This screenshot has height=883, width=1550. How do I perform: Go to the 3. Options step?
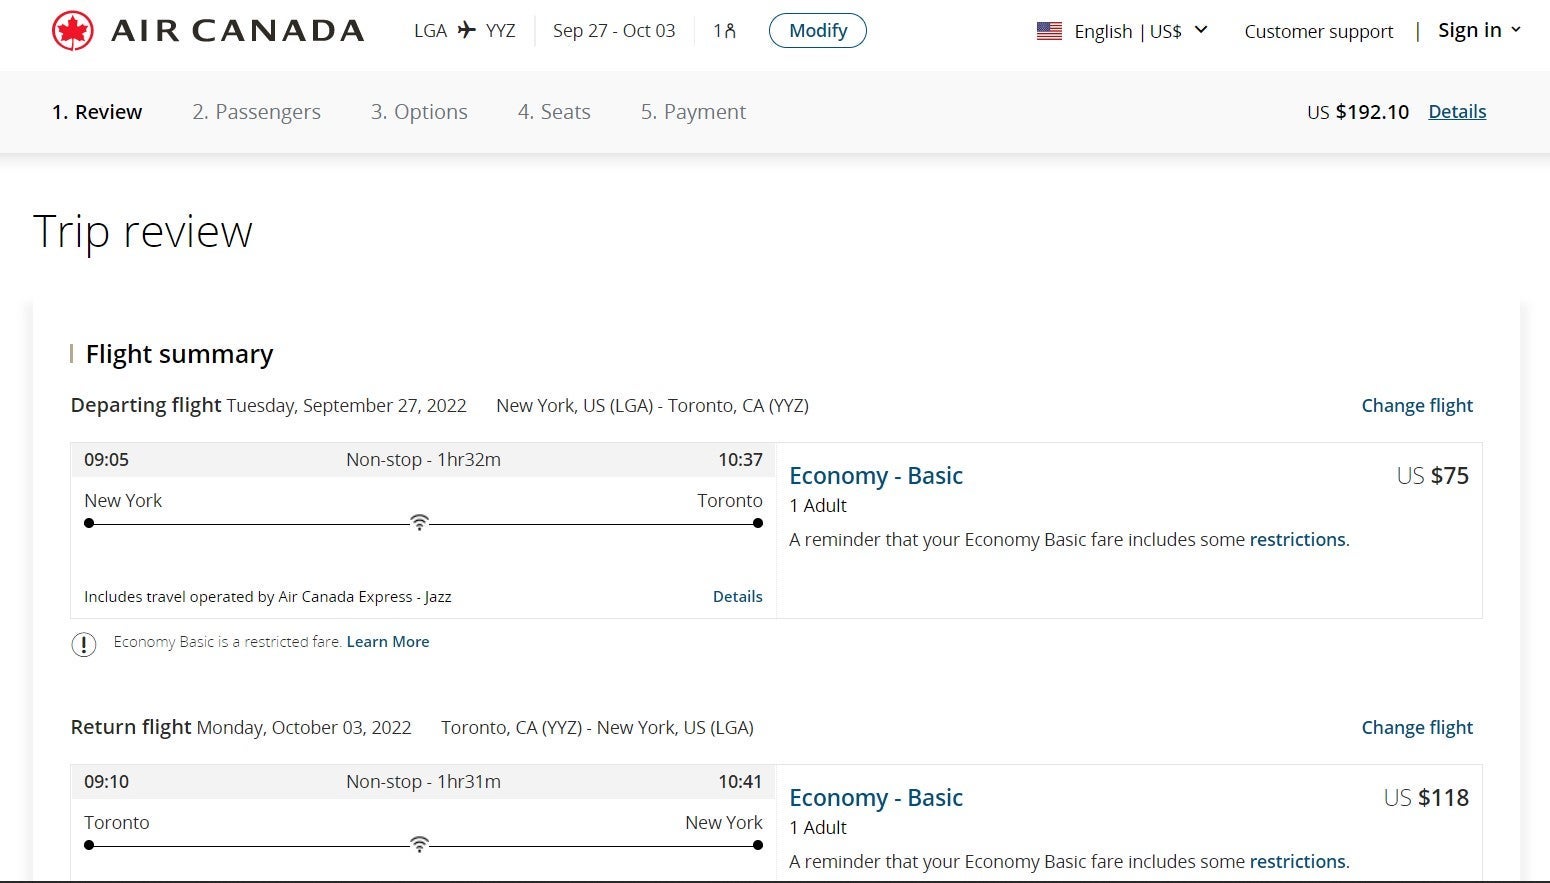(x=419, y=112)
